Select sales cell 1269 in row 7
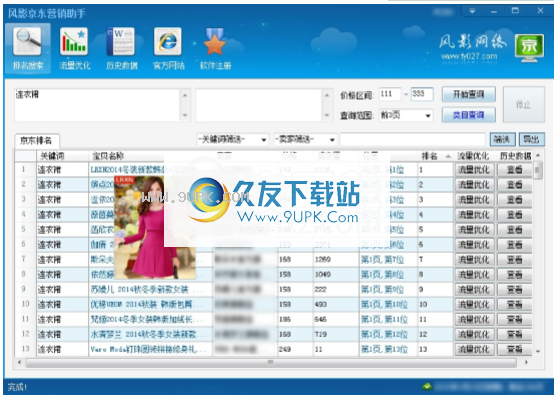555x400 pixels. click(336, 259)
